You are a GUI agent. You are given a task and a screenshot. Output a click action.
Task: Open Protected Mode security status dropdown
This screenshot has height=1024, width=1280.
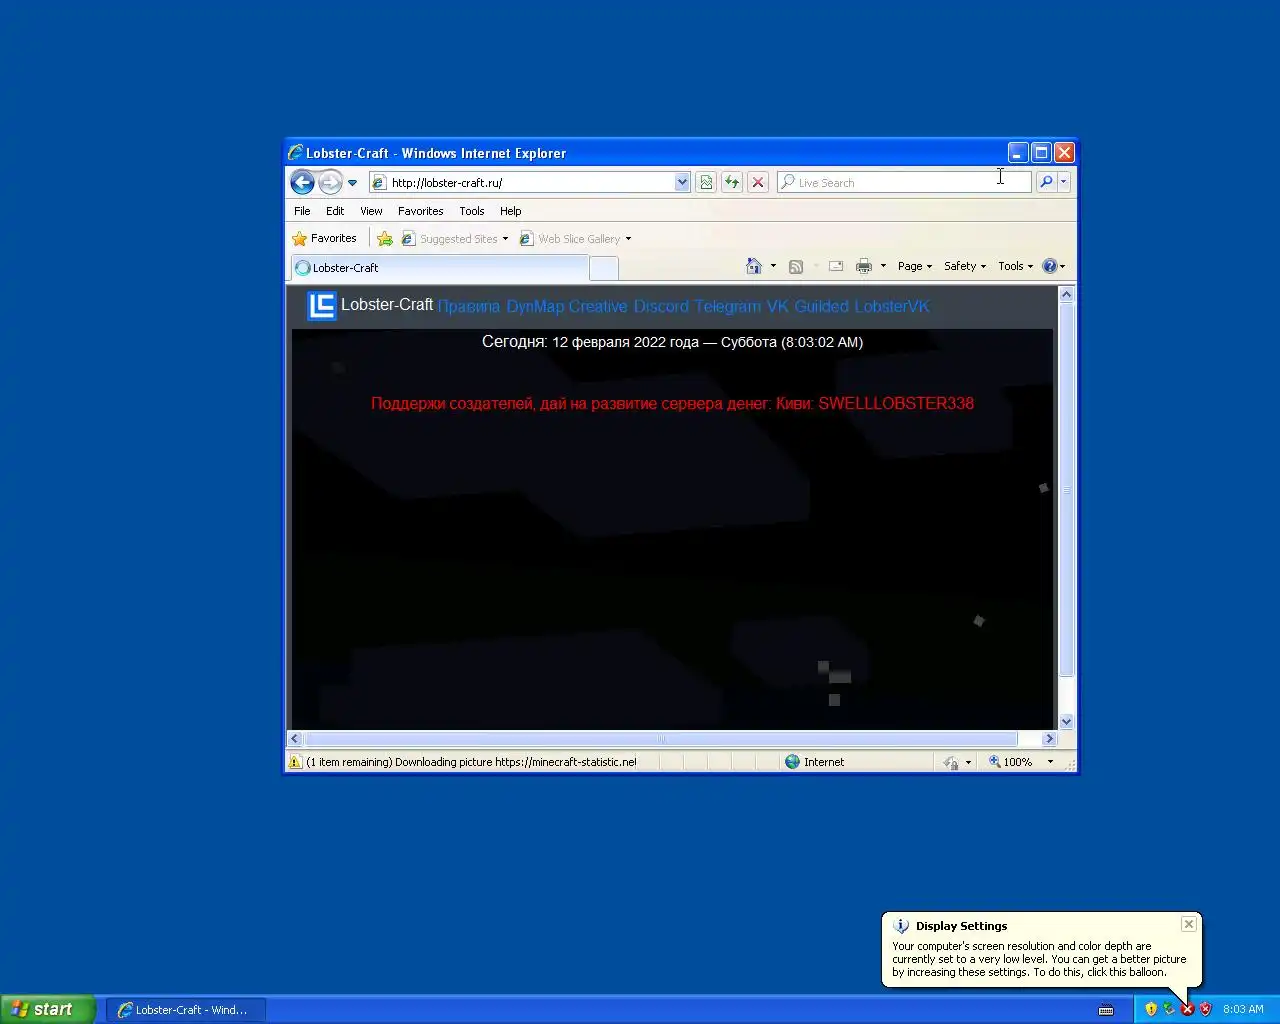[957, 762]
